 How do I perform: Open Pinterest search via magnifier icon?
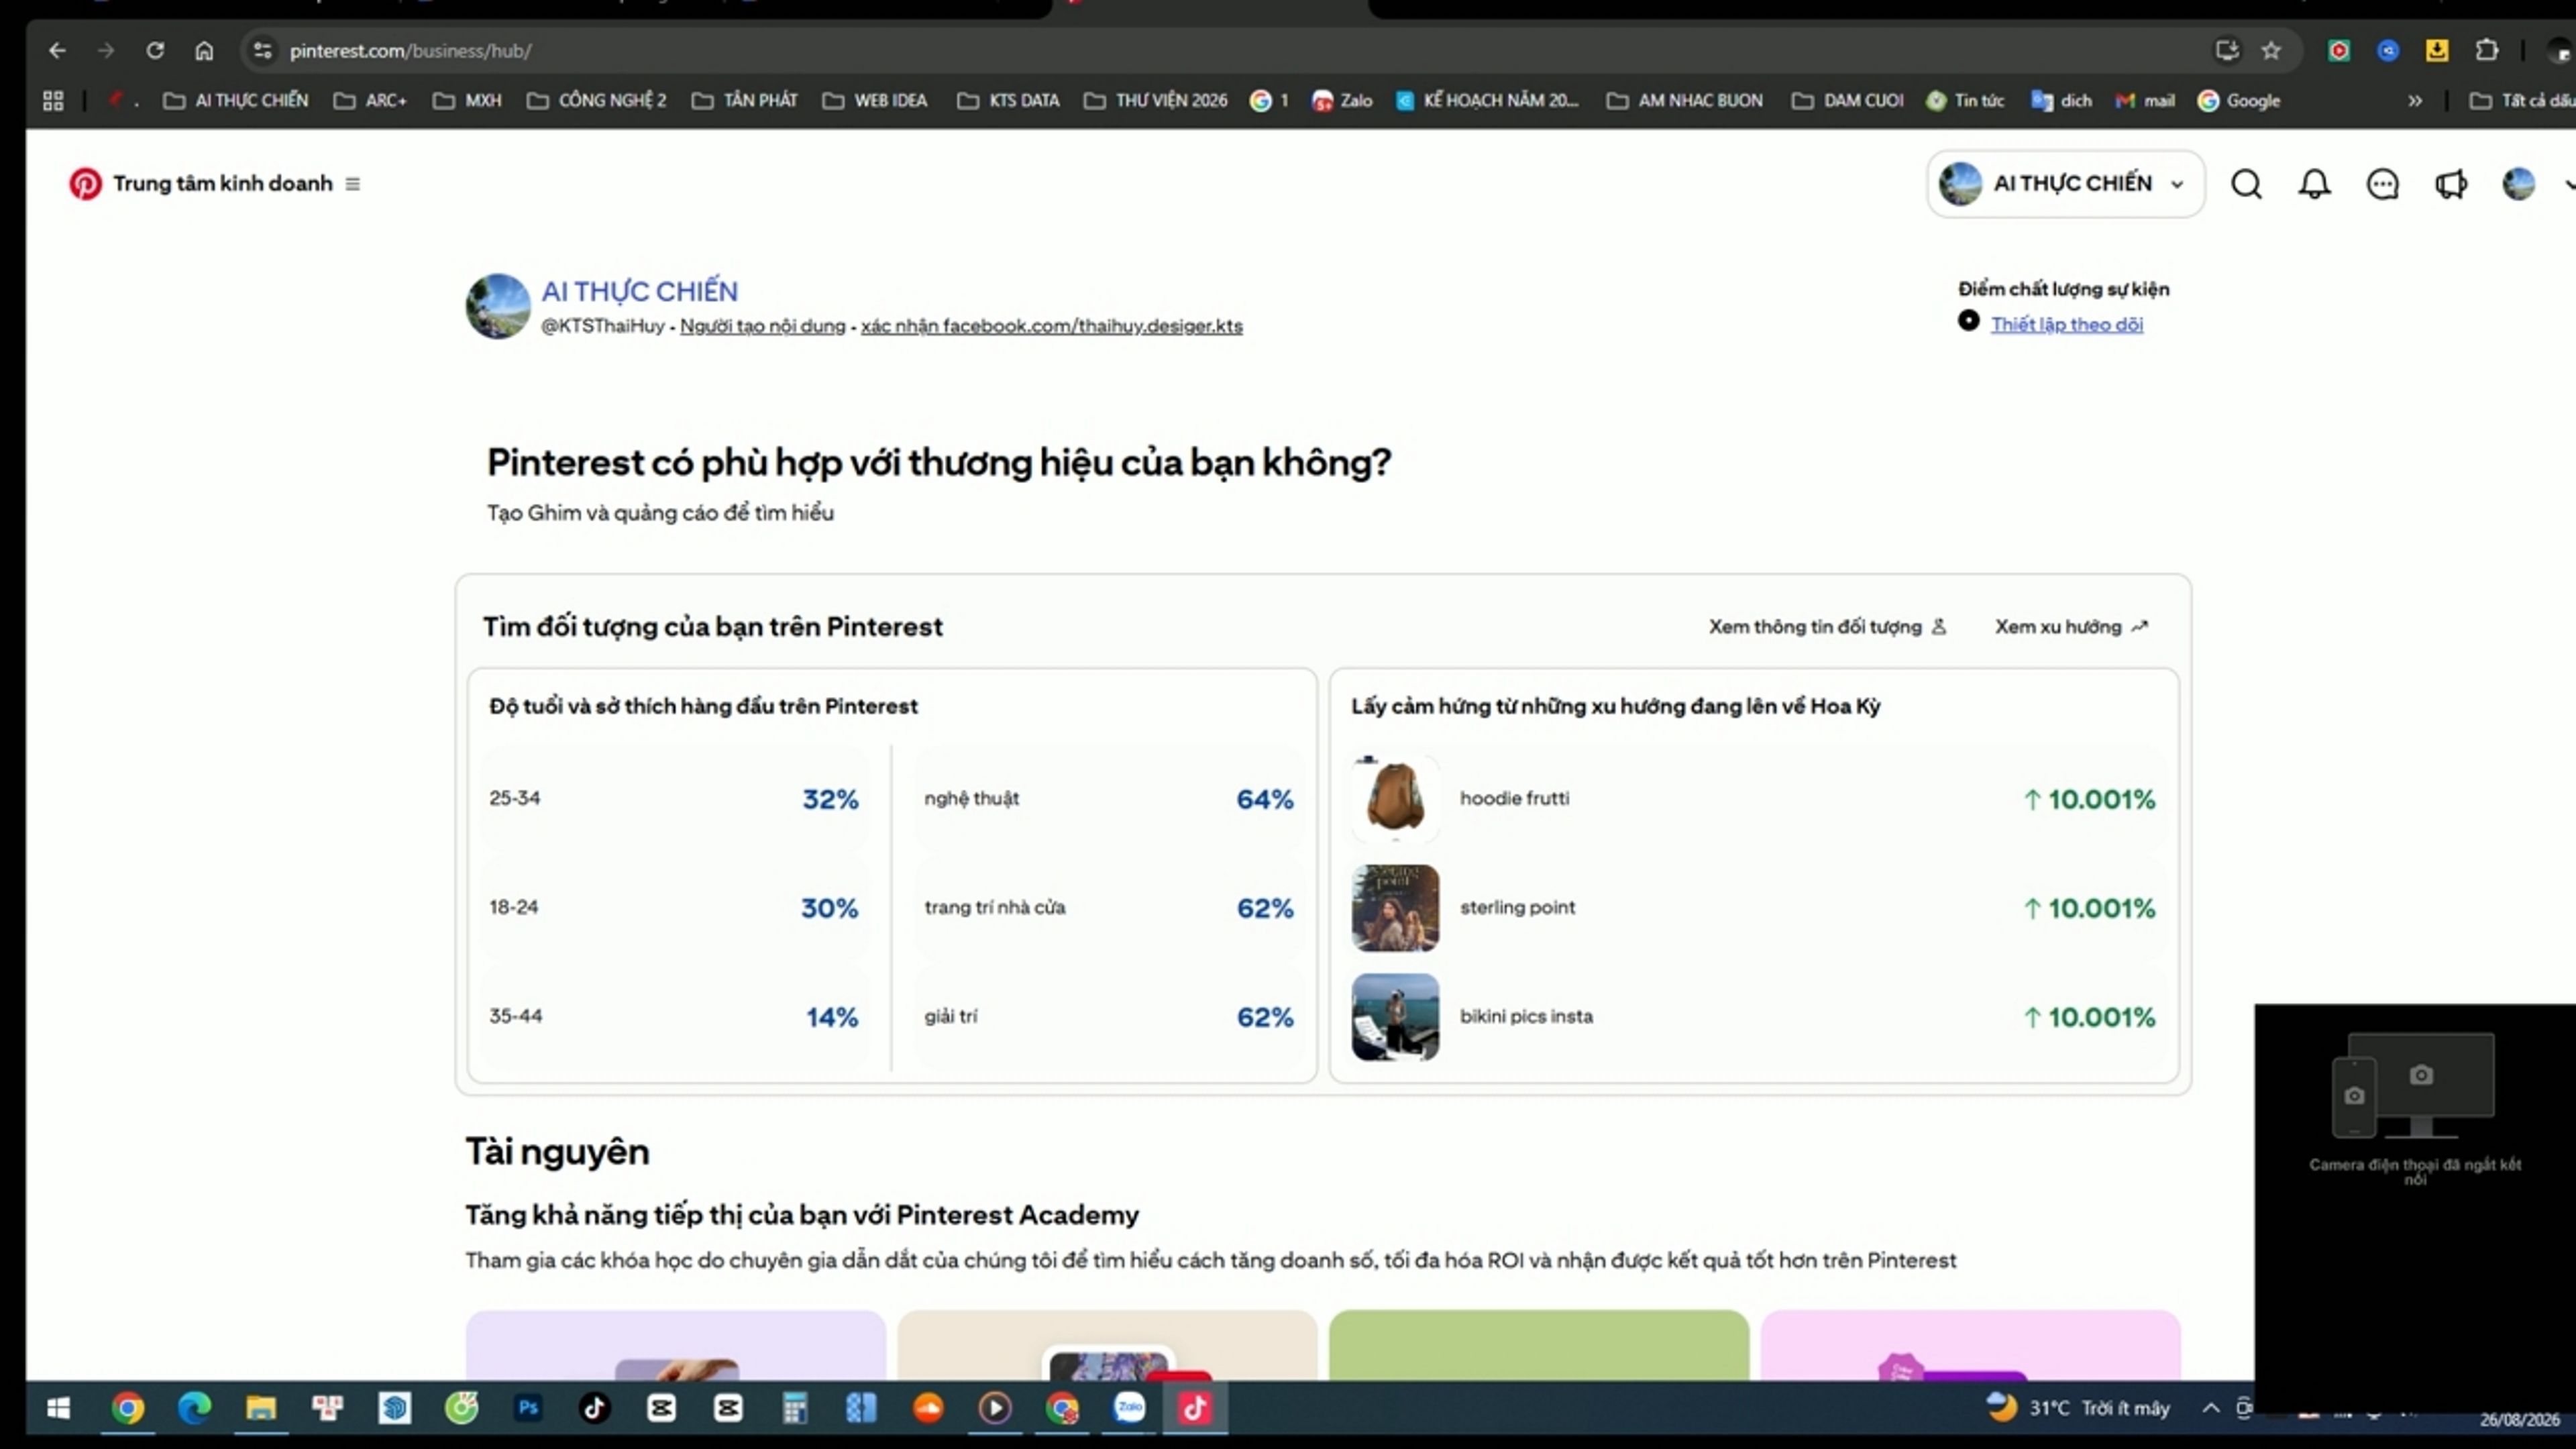tap(2246, 184)
